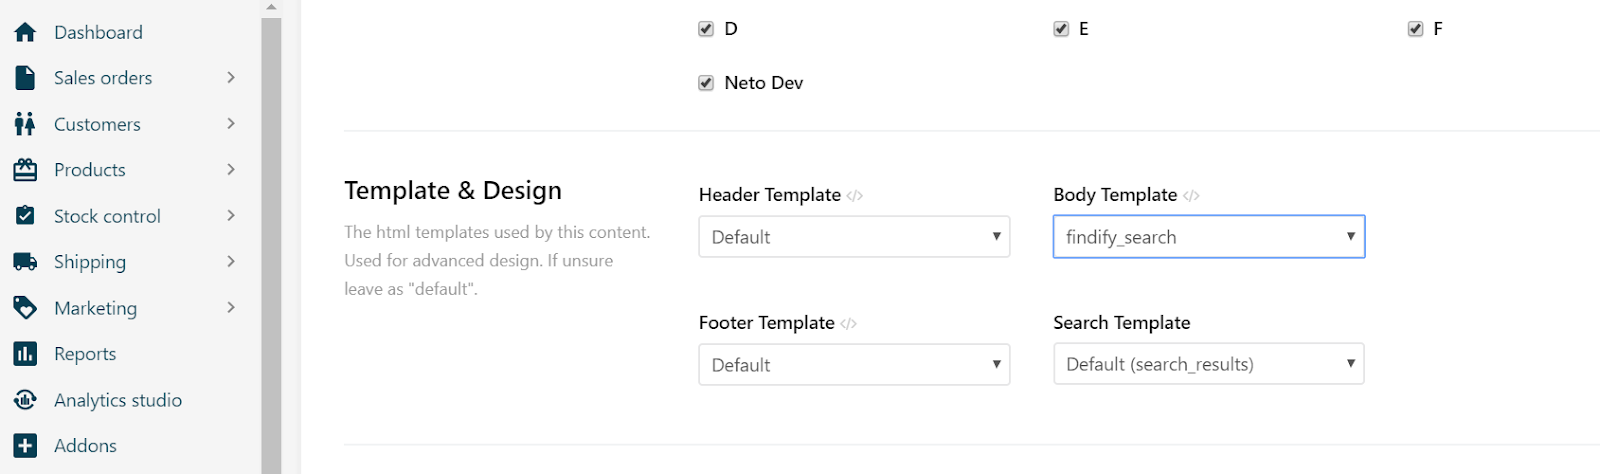The image size is (1600, 474).
Task: Click the Customers people icon
Action: pos(25,124)
